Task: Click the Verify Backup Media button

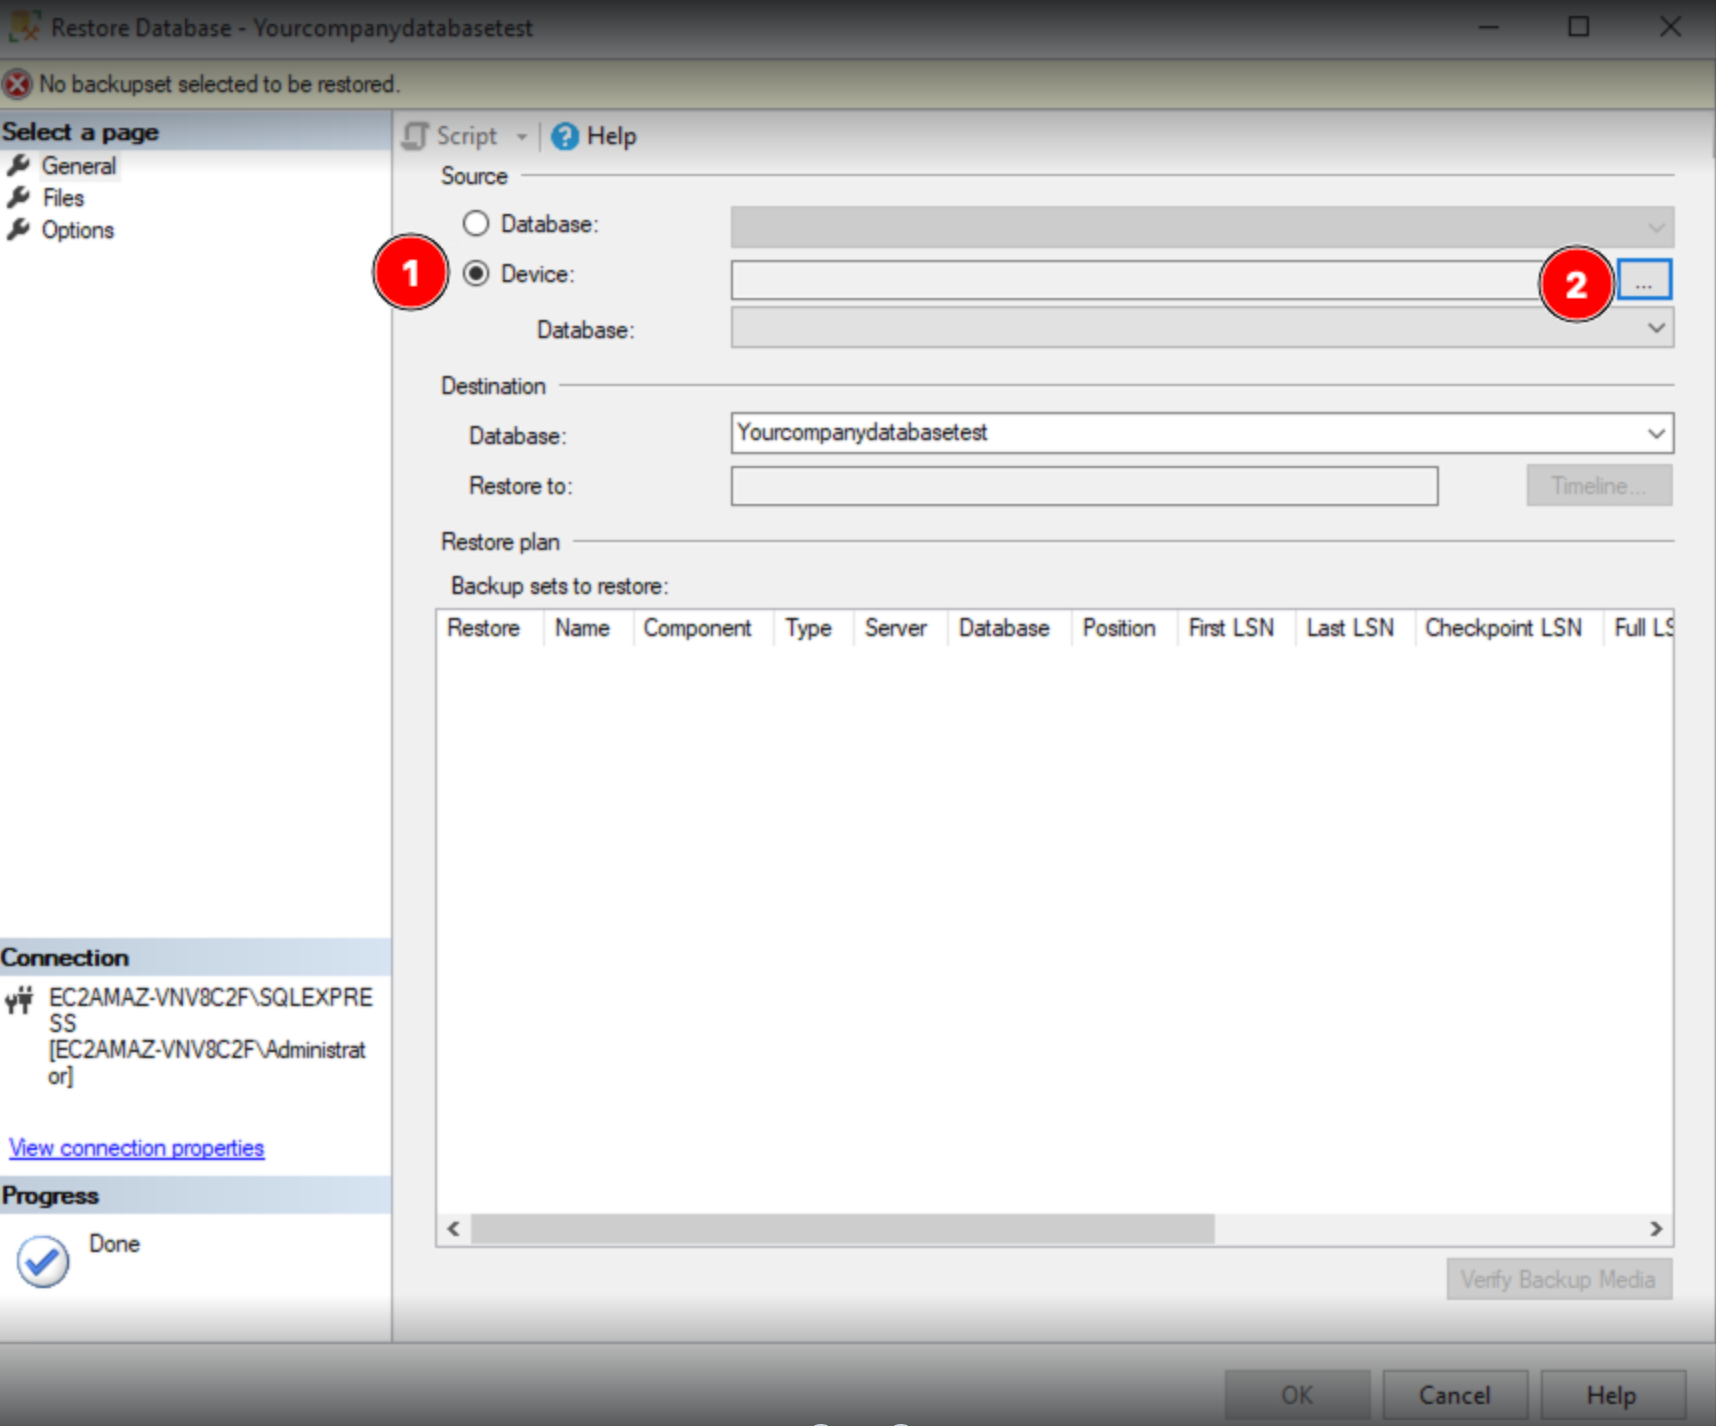Action: point(1559,1279)
